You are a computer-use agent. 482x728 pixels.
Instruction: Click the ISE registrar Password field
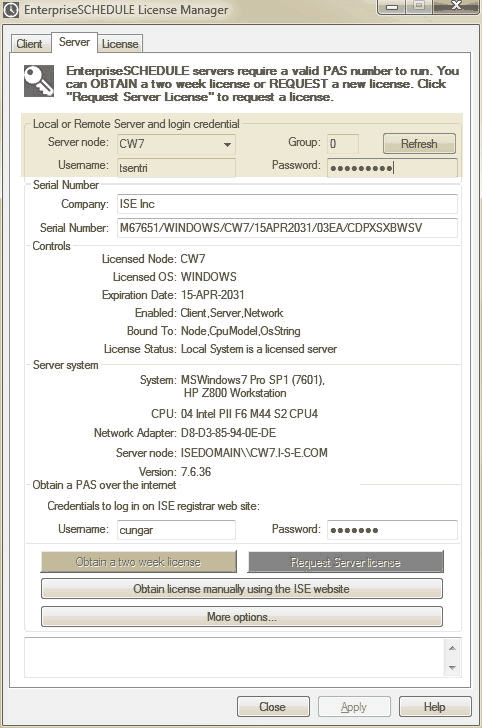[x=392, y=530]
